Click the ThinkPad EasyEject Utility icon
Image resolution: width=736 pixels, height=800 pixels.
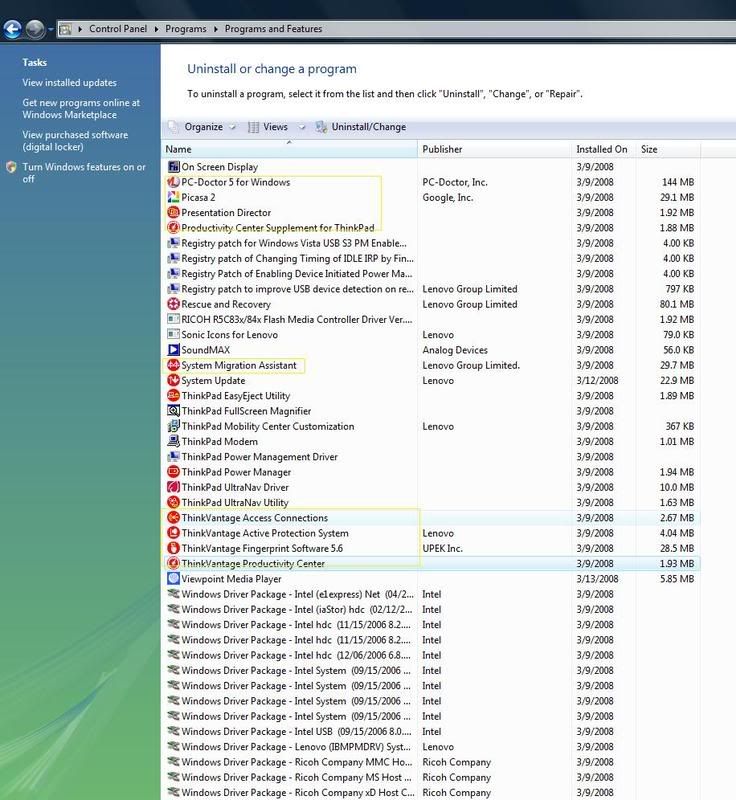pyautogui.click(x=173, y=395)
